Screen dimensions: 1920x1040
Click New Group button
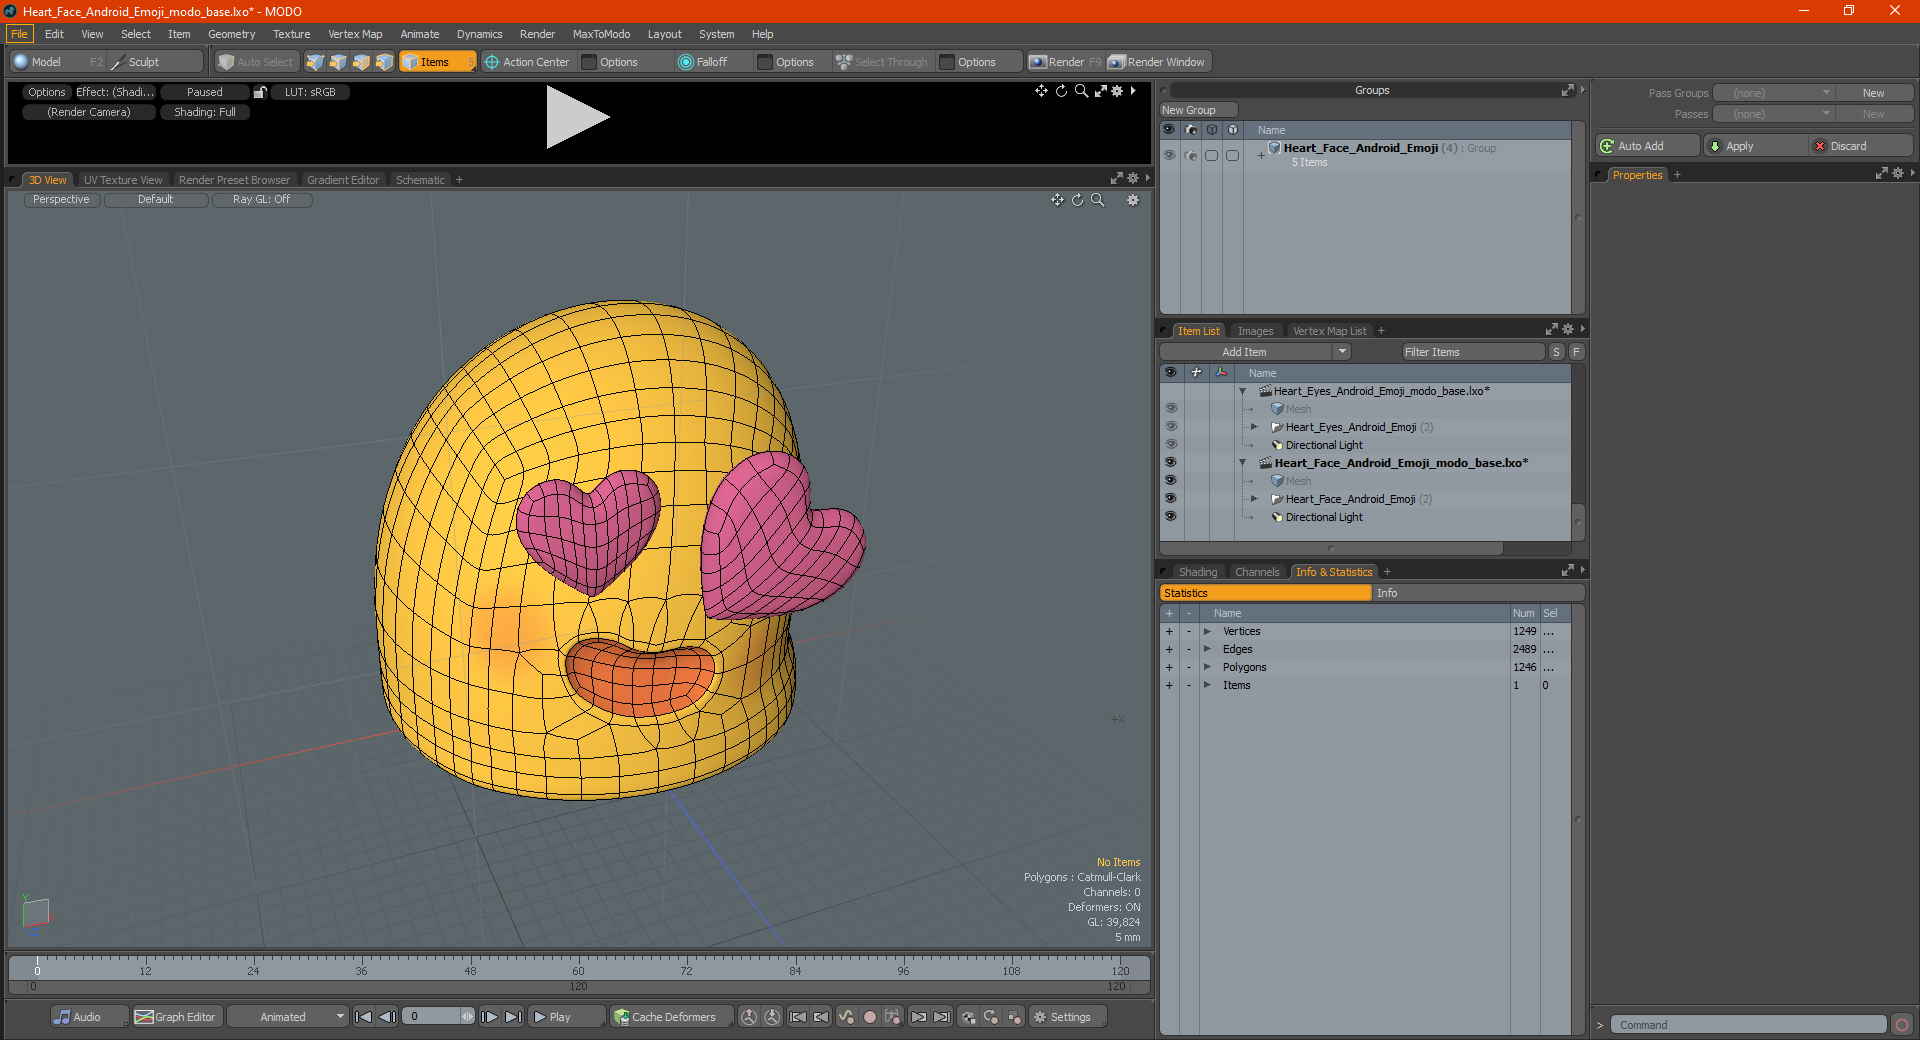(1198, 110)
